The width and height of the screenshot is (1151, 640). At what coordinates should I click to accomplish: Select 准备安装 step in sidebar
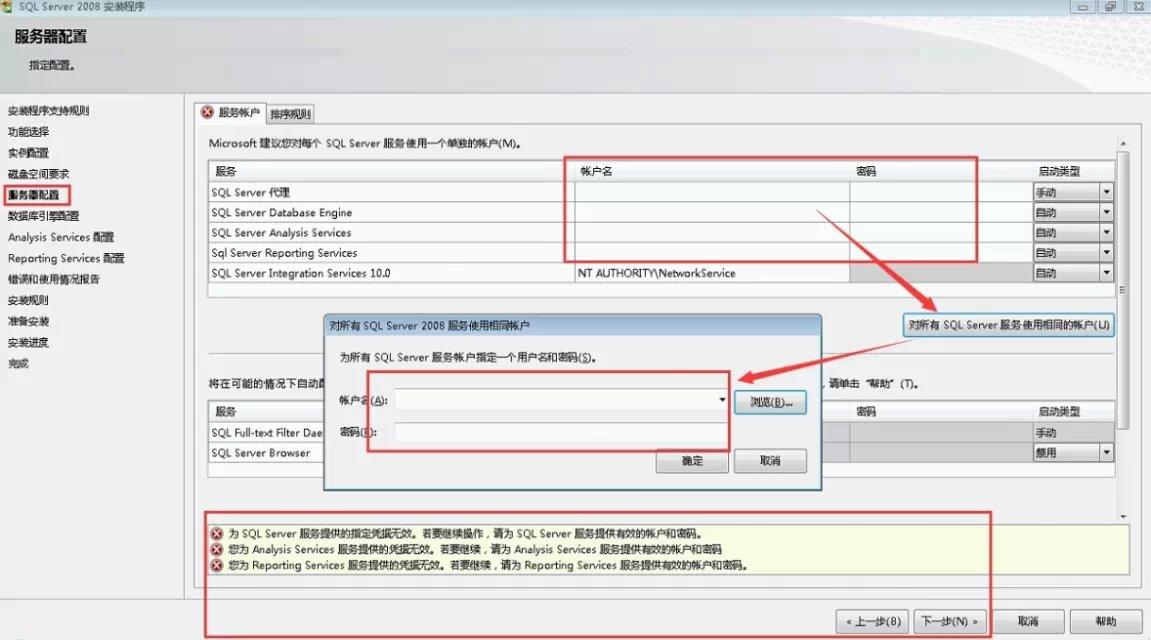[28, 321]
